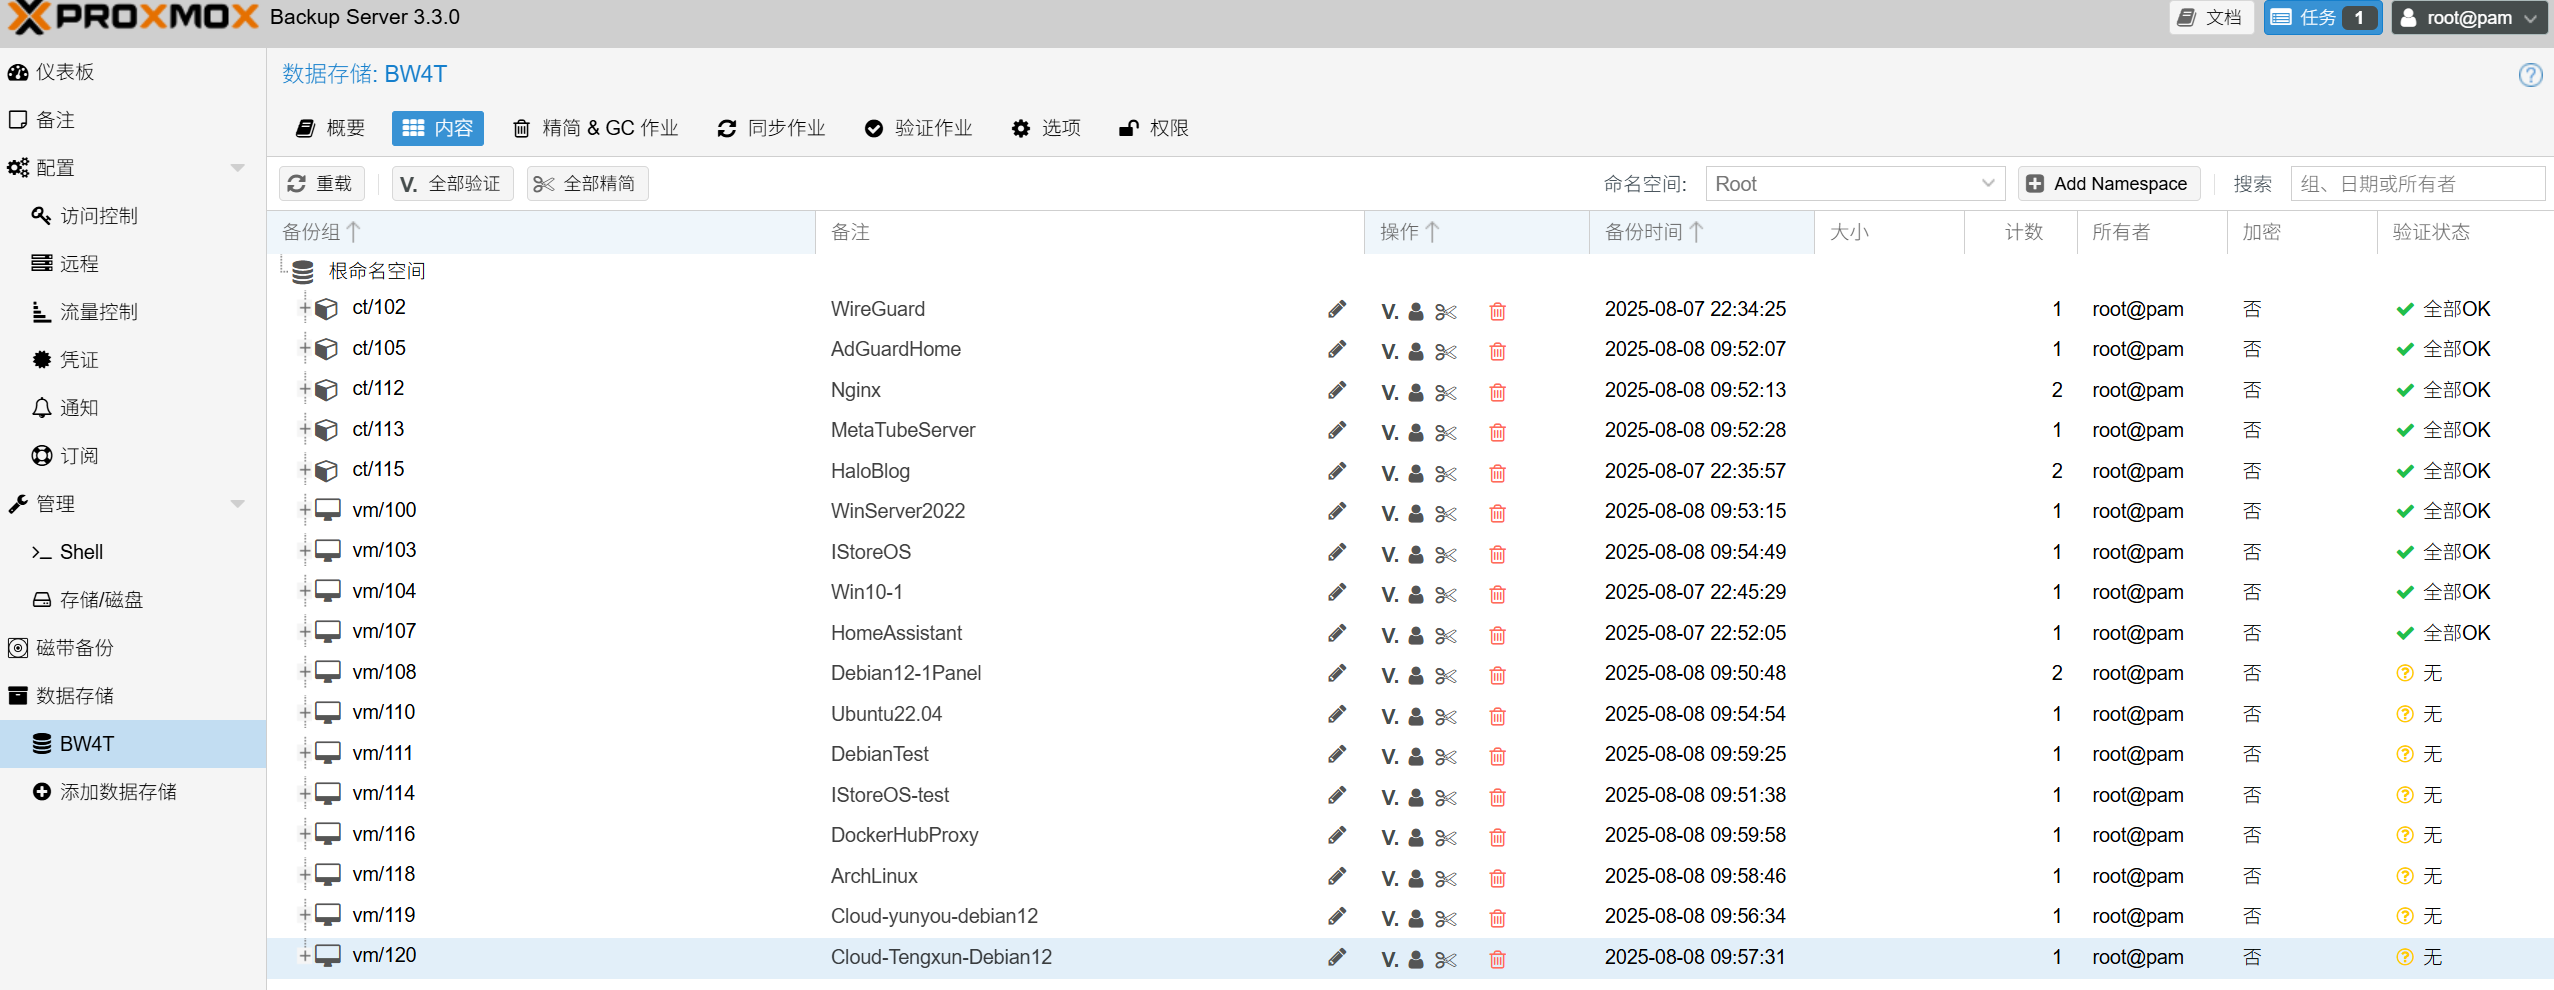Screen dimensions: 2554x990
Task: Open the 任务 tasks button
Action: point(2322,18)
